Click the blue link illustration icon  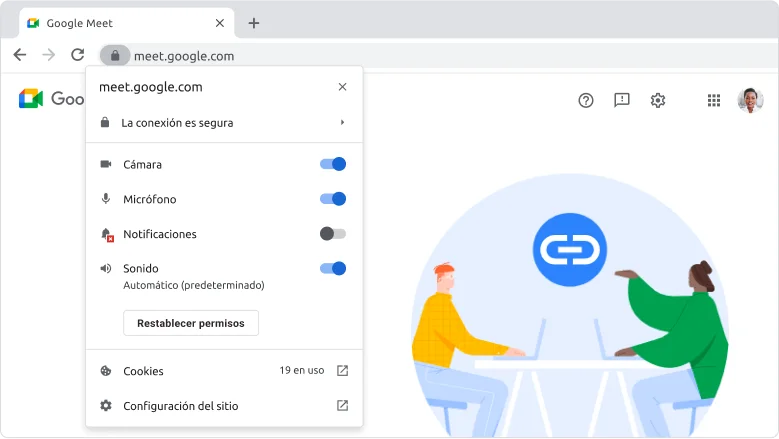(x=570, y=250)
